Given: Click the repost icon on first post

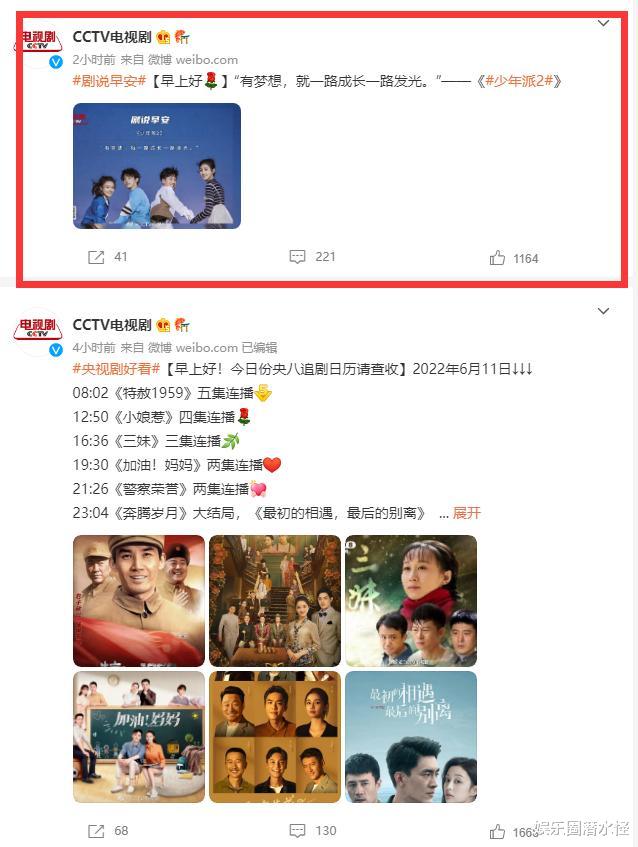Looking at the screenshot, I should (96, 257).
